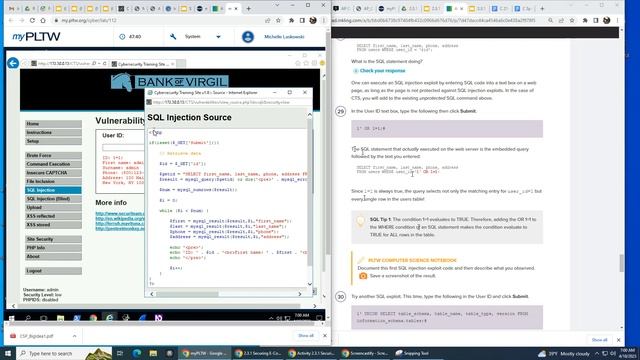The height and width of the screenshot is (360, 640).
Task: Open Michelle's user profile avatar
Action: tap(248, 37)
